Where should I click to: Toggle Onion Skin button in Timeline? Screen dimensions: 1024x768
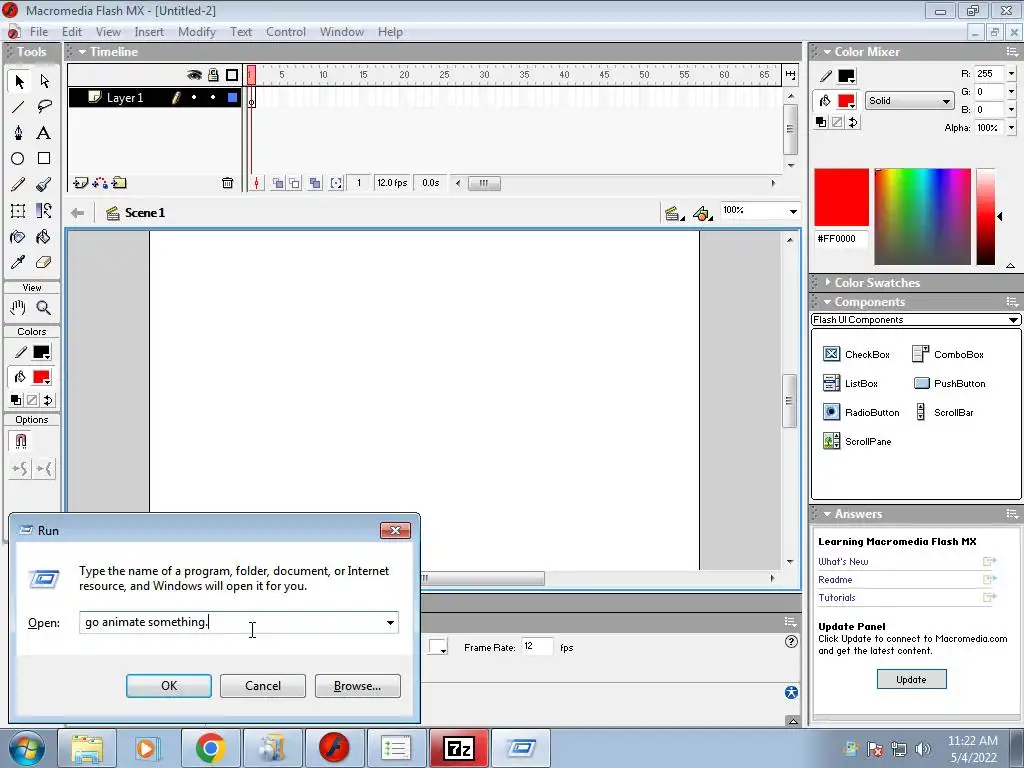[x=278, y=184]
